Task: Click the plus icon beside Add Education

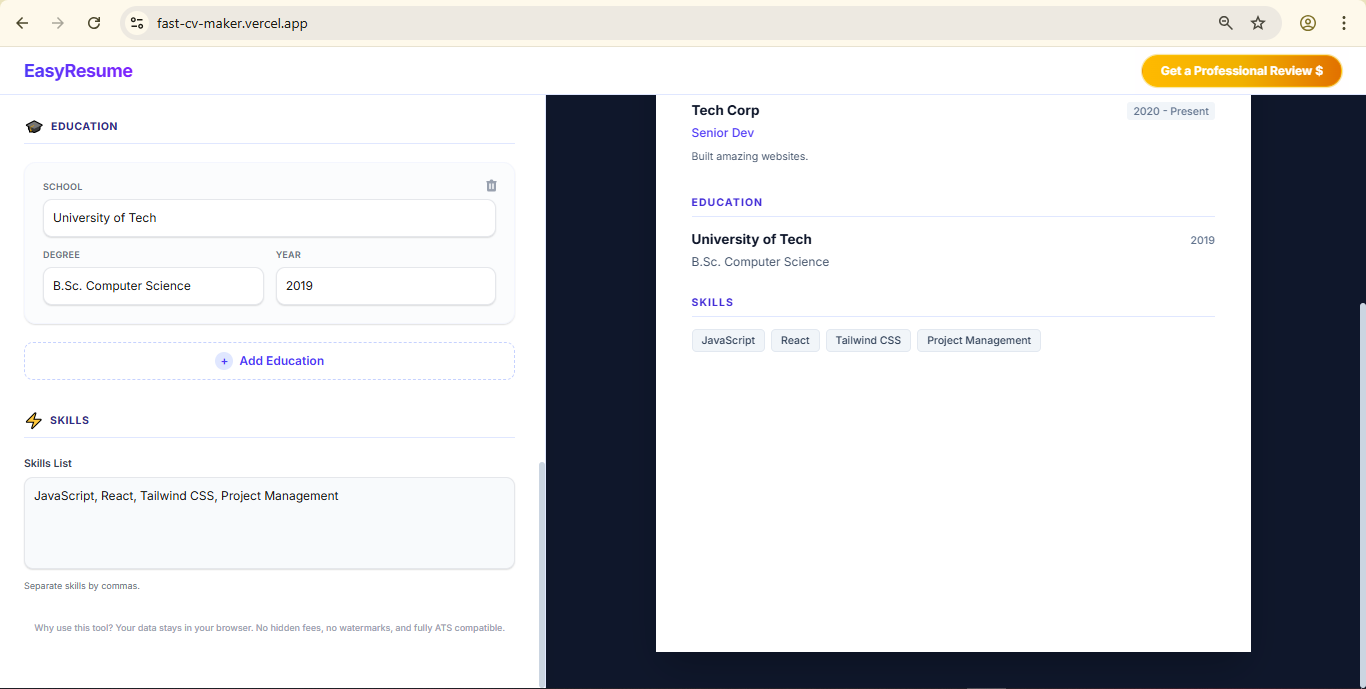Action: click(224, 361)
